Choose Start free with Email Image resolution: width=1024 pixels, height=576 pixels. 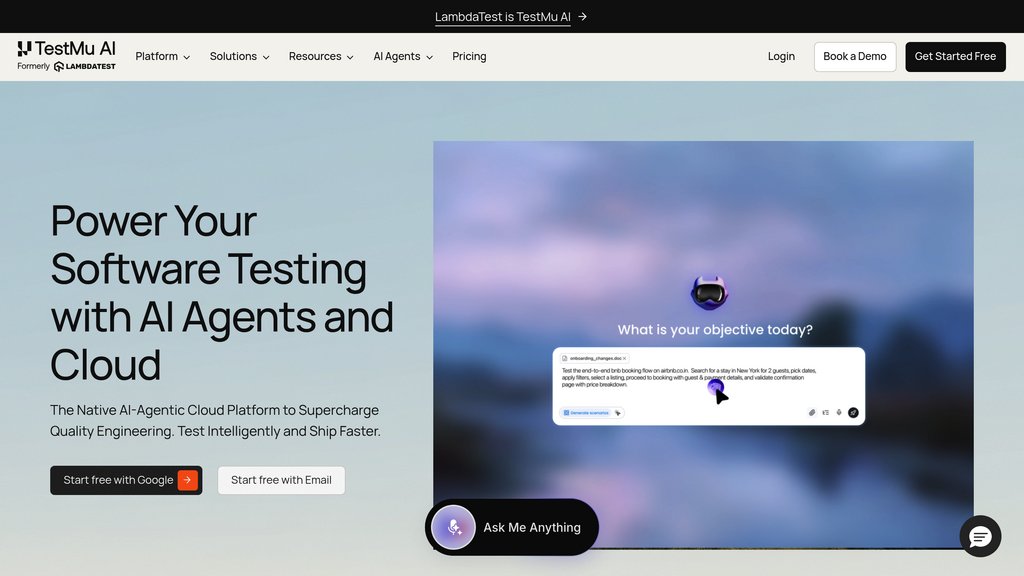point(281,480)
